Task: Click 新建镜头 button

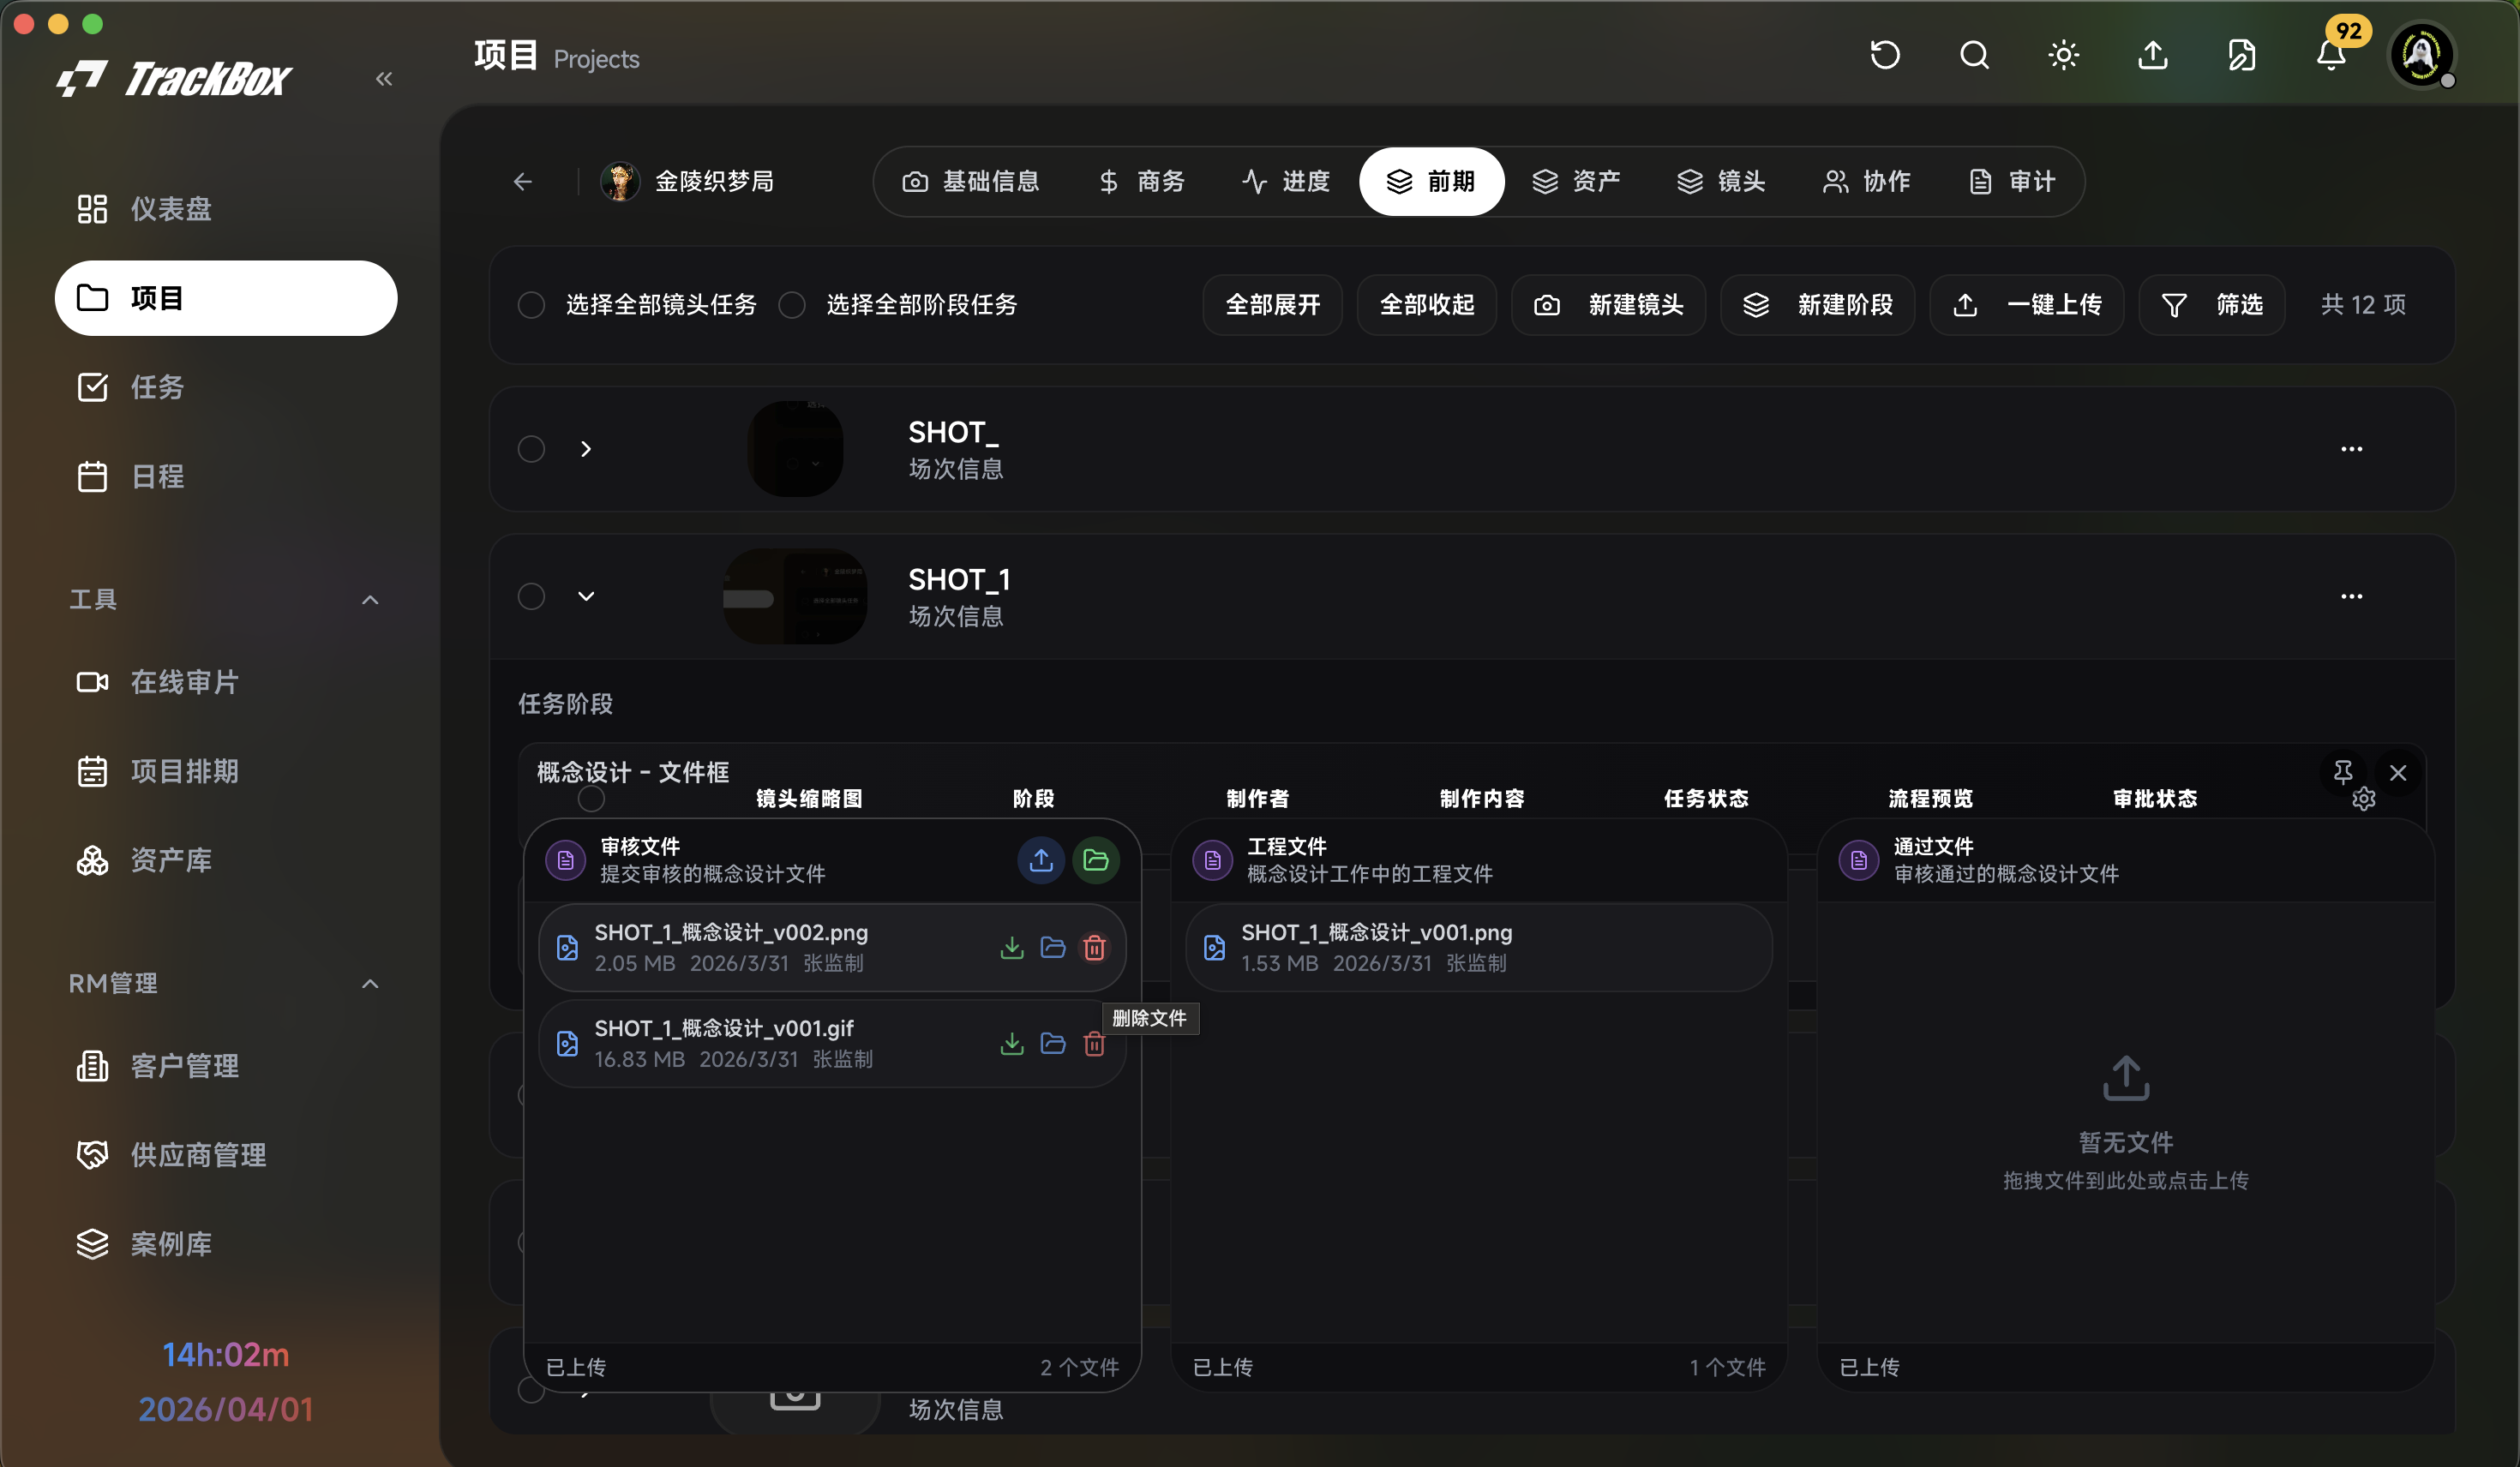Action: [1609, 305]
